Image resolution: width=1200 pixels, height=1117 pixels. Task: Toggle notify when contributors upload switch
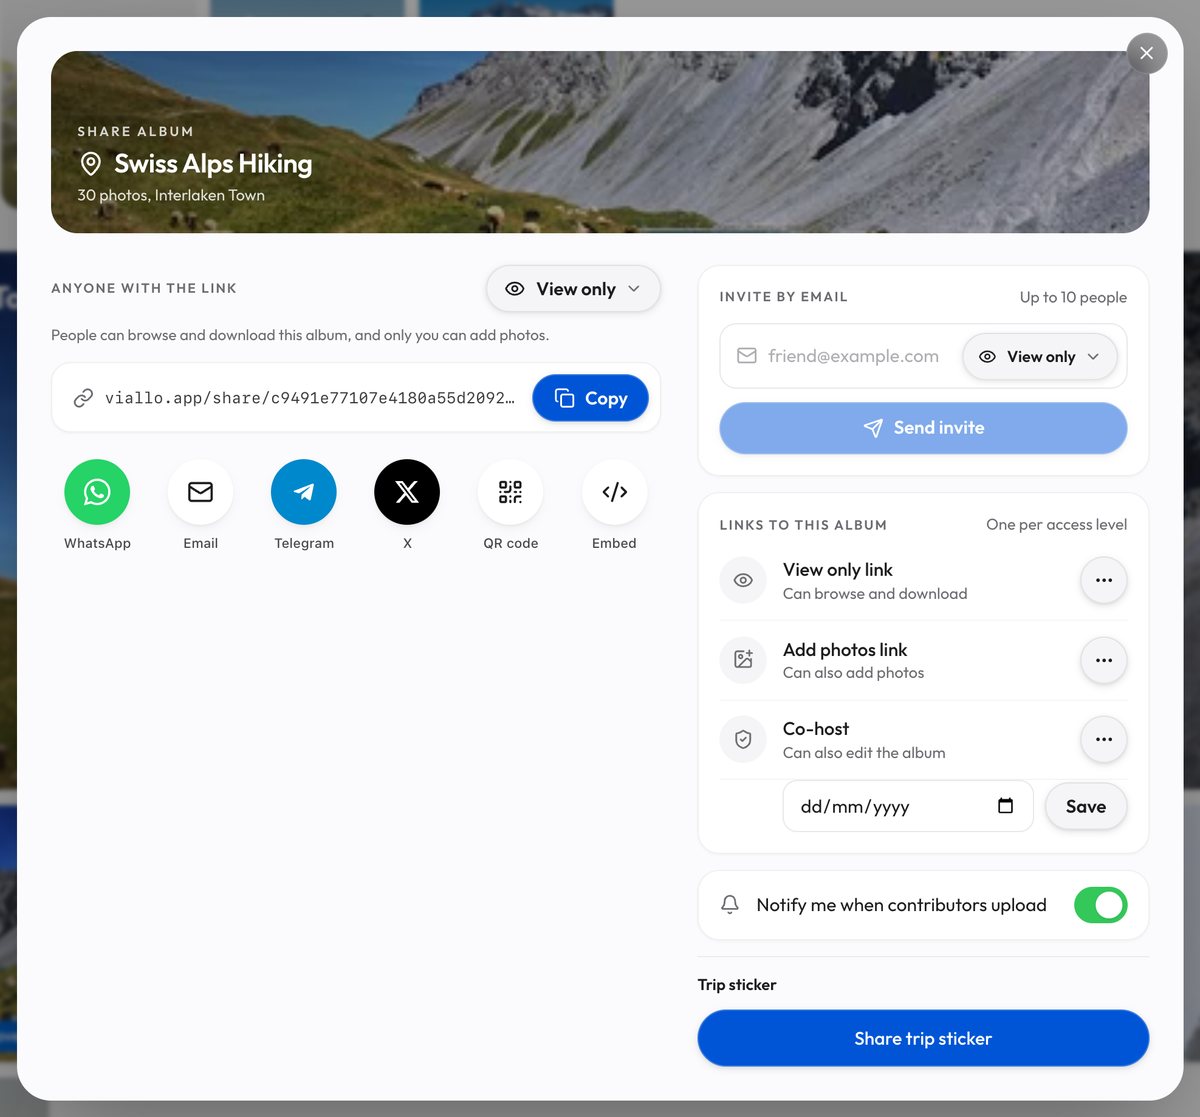[x=1100, y=905]
